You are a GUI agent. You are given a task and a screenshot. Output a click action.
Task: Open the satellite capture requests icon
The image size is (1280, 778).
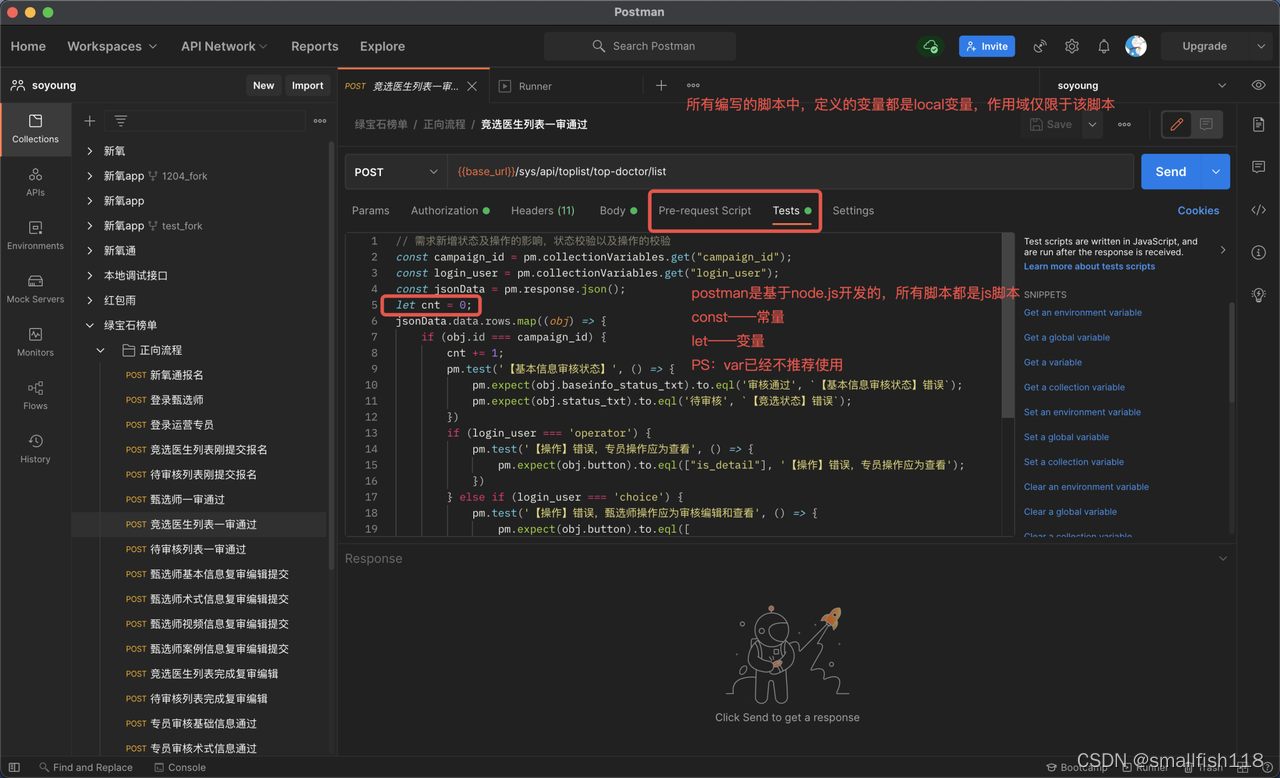pos(1040,46)
